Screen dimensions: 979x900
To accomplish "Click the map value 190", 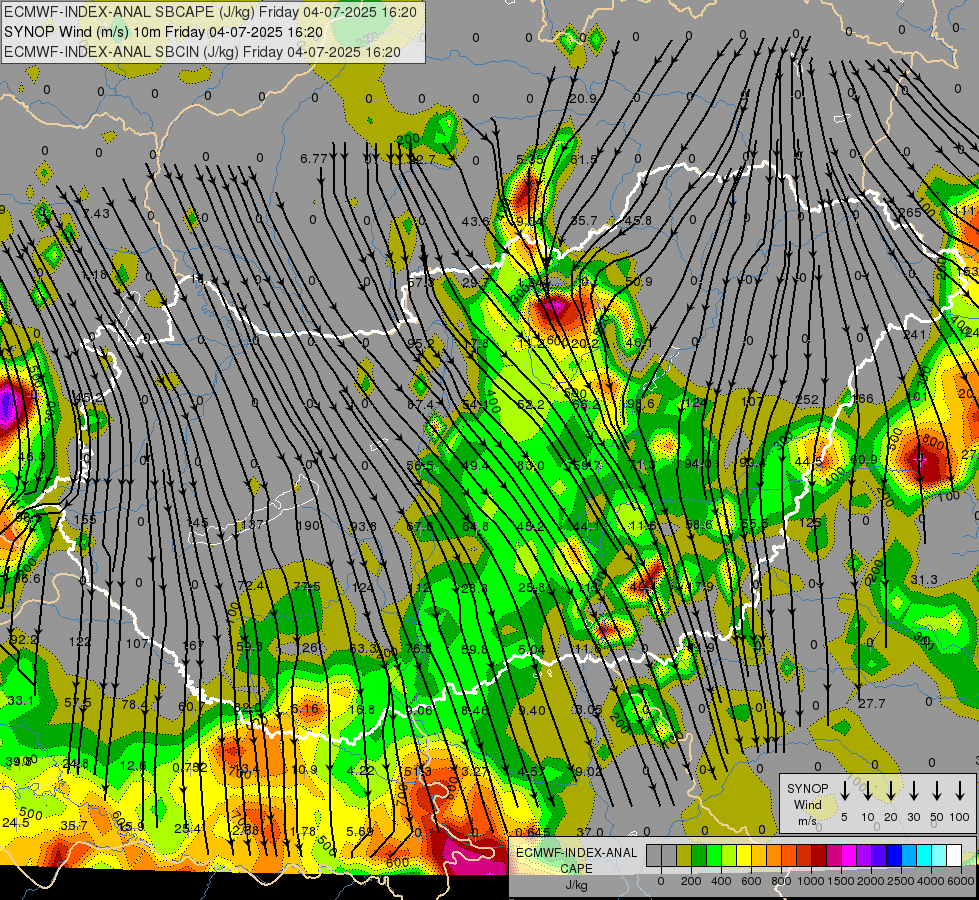I will (308, 525).
